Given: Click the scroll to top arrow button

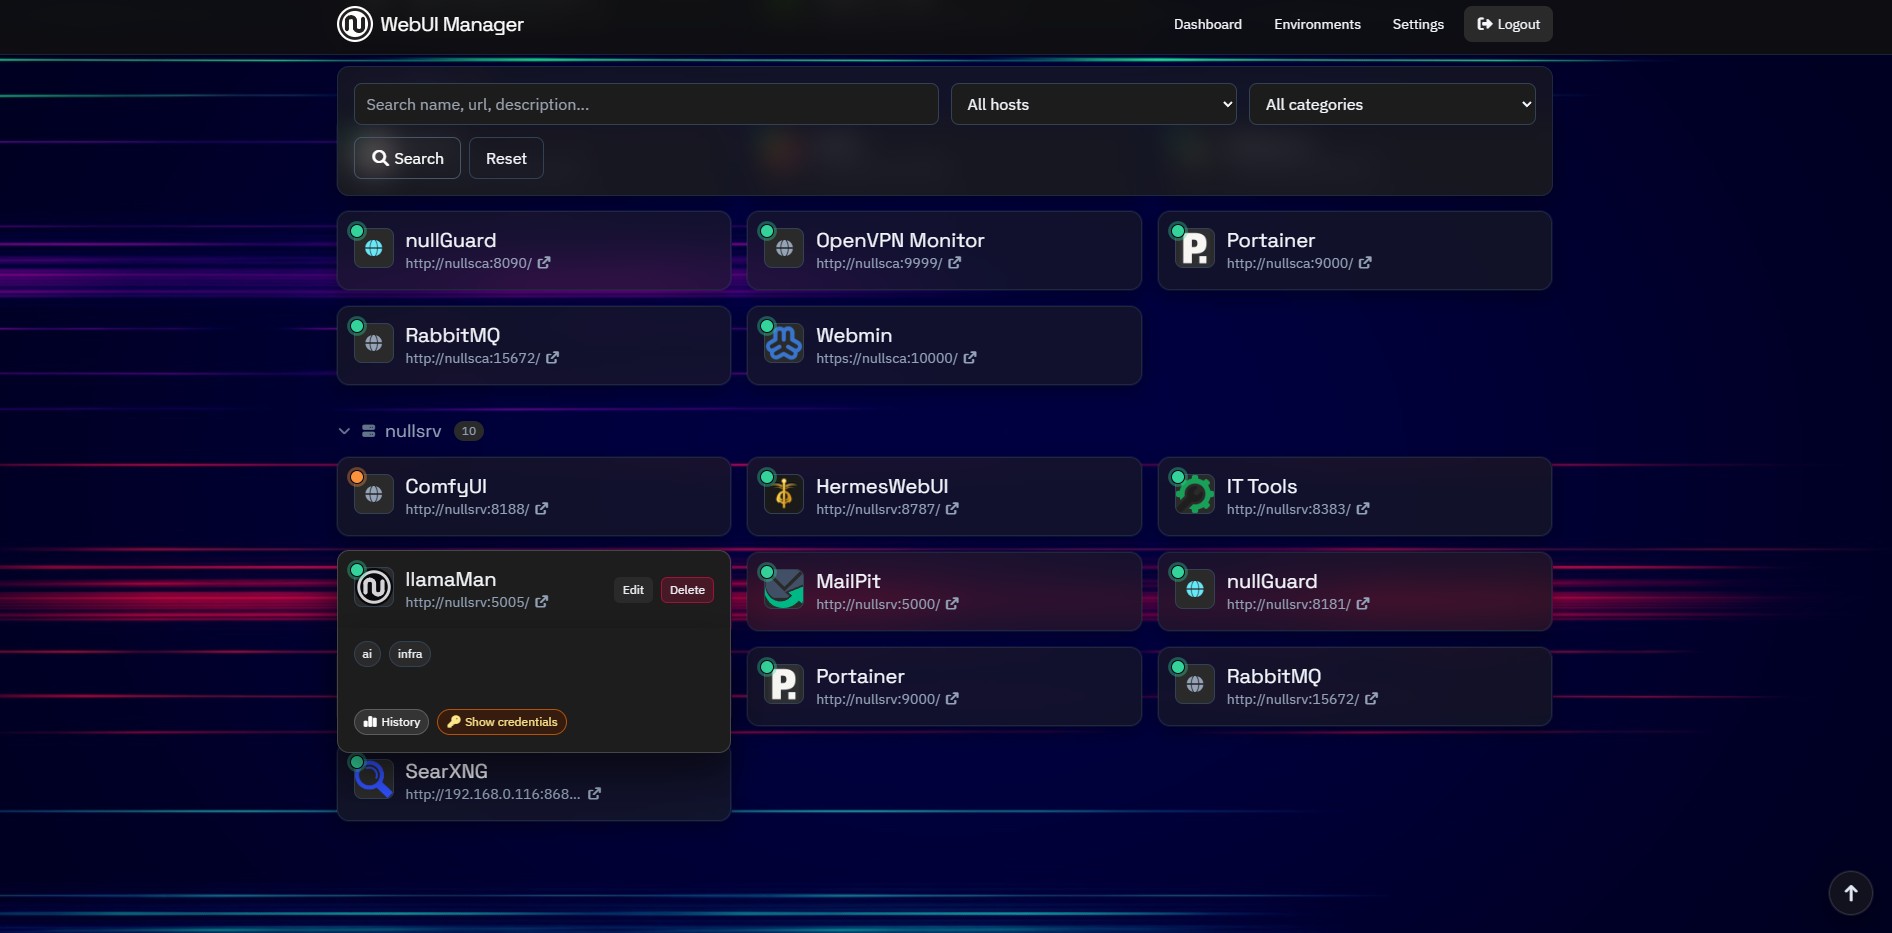Looking at the screenshot, I should pos(1851,893).
